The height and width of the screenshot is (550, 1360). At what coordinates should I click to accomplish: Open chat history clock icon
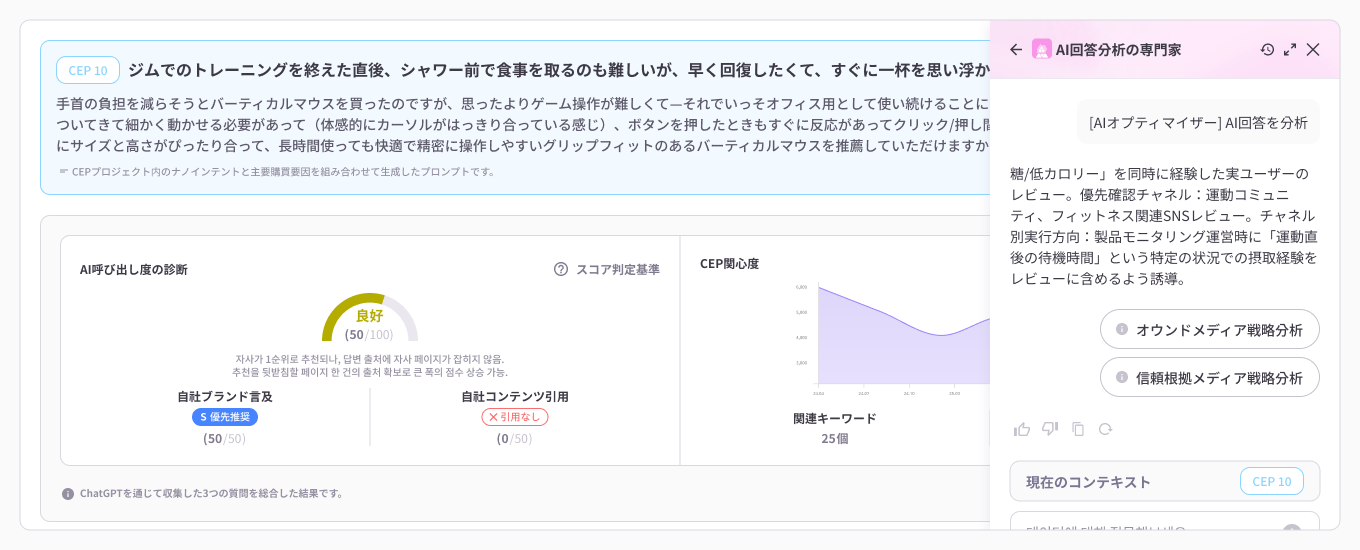(1267, 49)
